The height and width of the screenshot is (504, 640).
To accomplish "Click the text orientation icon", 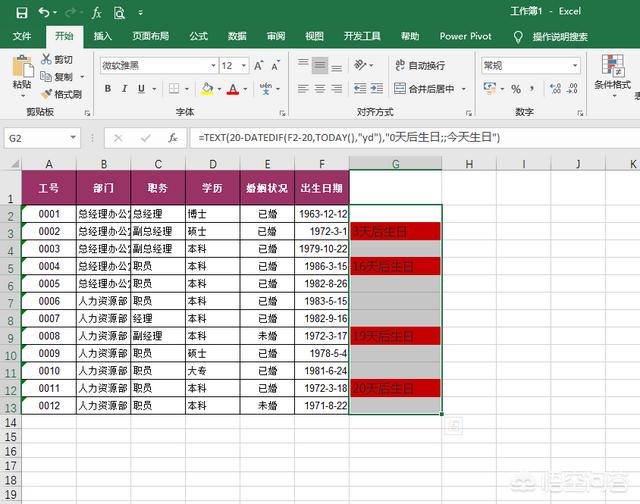I will [x=360, y=65].
